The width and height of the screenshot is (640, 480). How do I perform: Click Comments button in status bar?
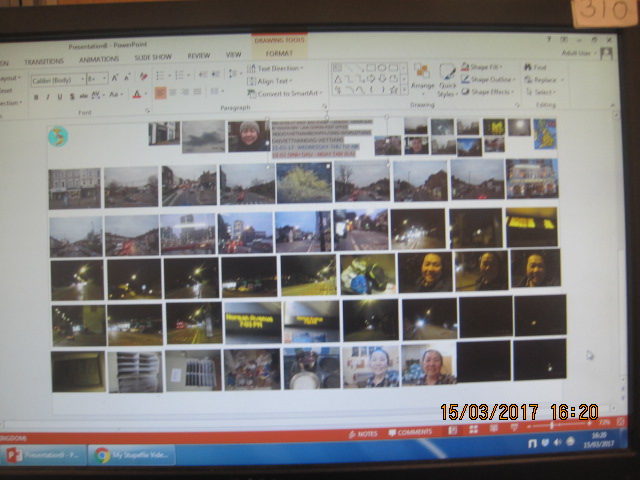[x=410, y=432]
